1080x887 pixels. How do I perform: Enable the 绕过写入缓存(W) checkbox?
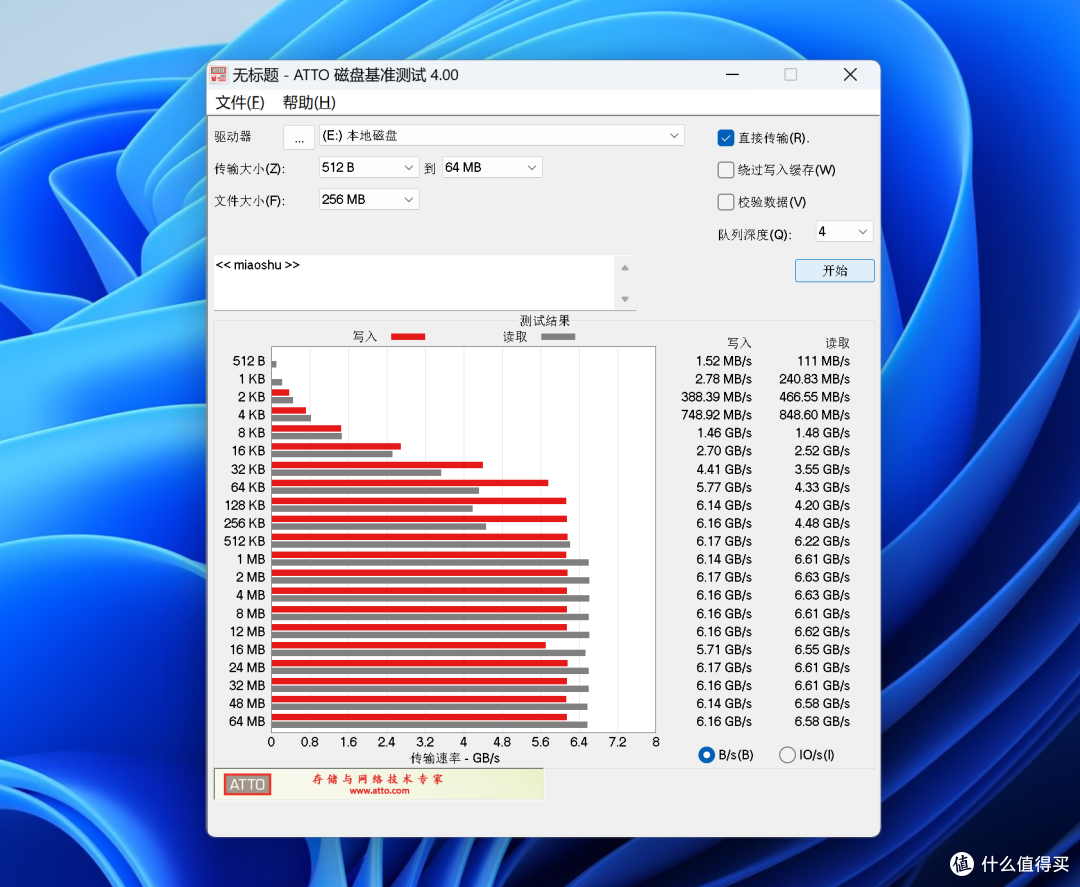(x=725, y=169)
